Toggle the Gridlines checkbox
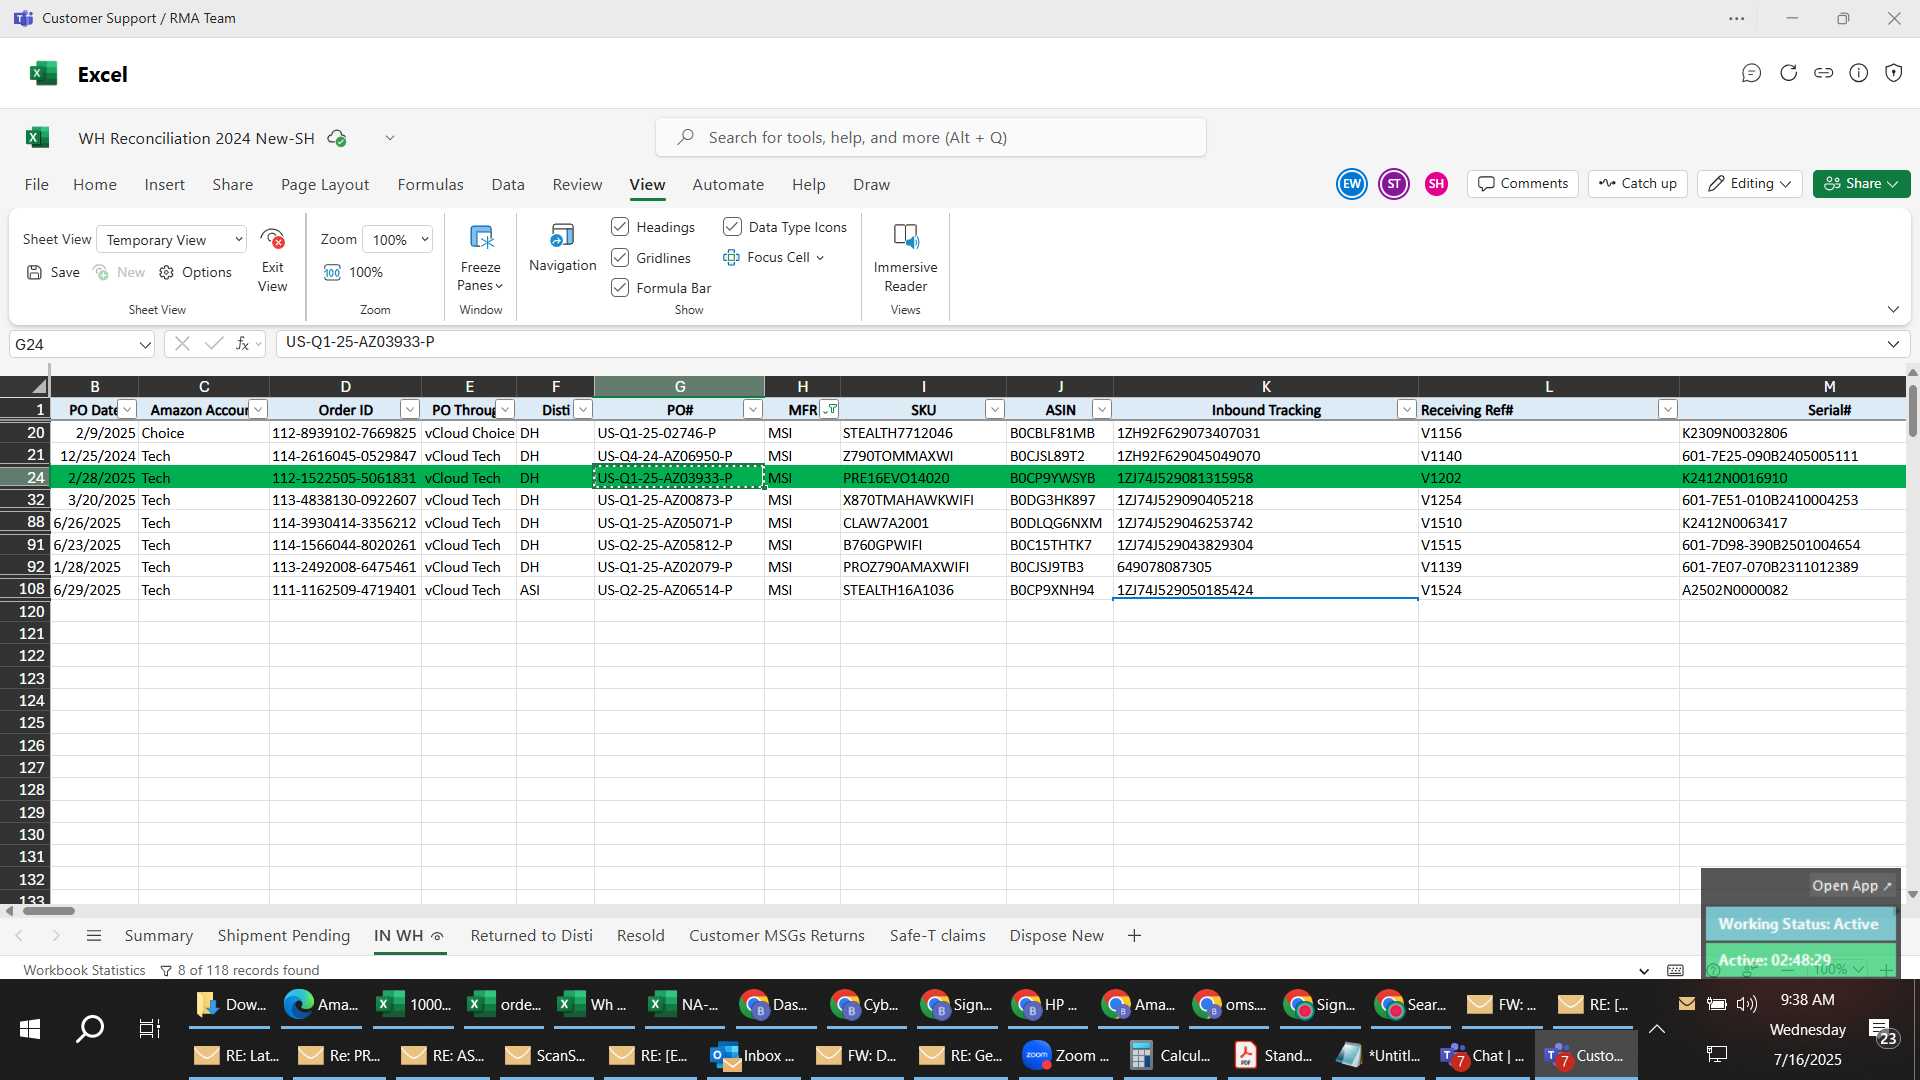 click(620, 258)
